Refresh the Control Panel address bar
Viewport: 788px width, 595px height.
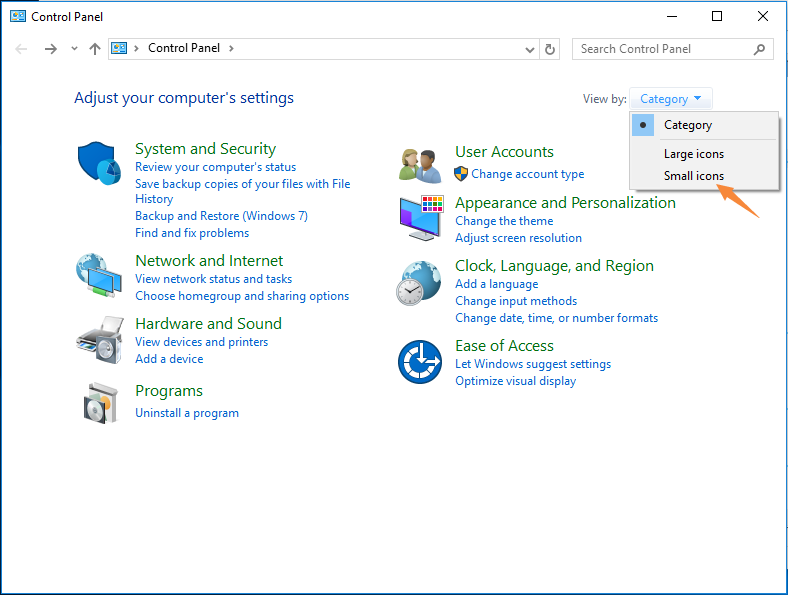click(550, 49)
